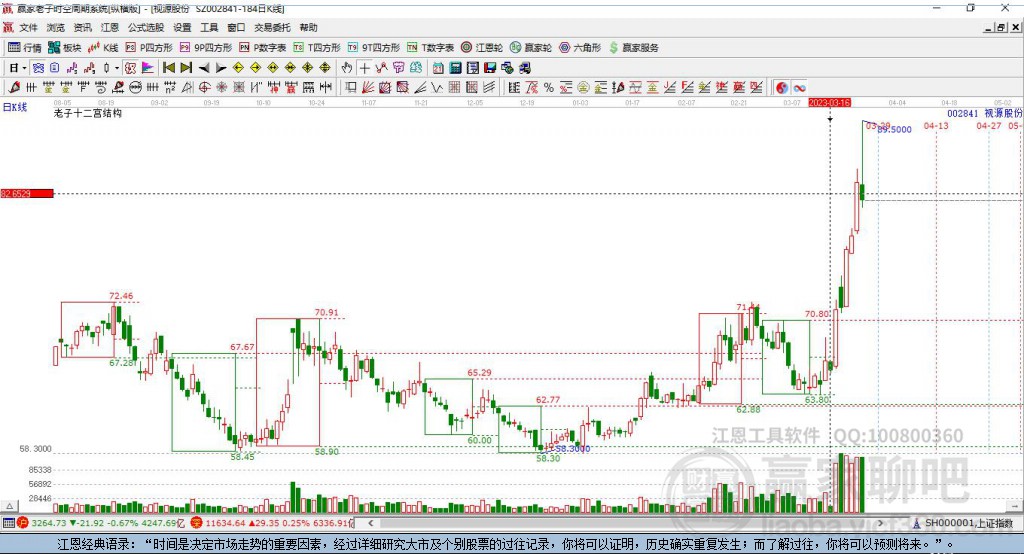The height and width of the screenshot is (554, 1024).
Task: Open the 六角形 hexagon tool
Action: (x=579, y=48)
